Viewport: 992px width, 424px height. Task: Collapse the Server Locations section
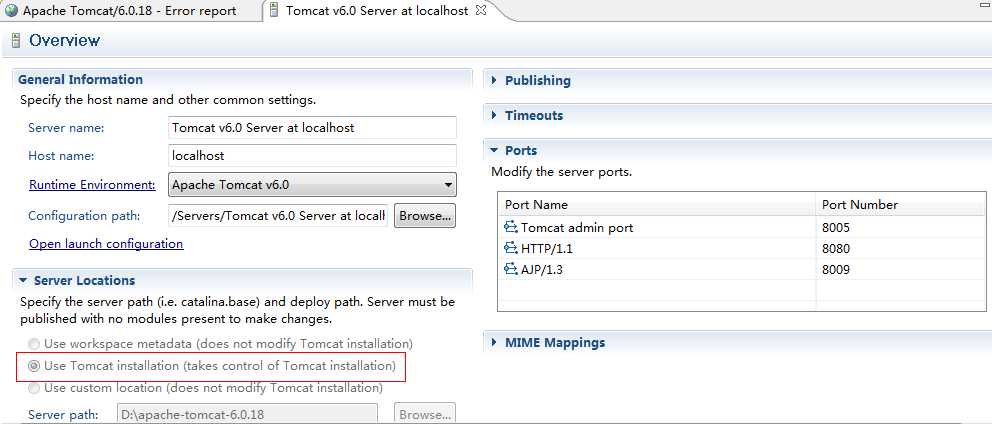coord(23,280)
